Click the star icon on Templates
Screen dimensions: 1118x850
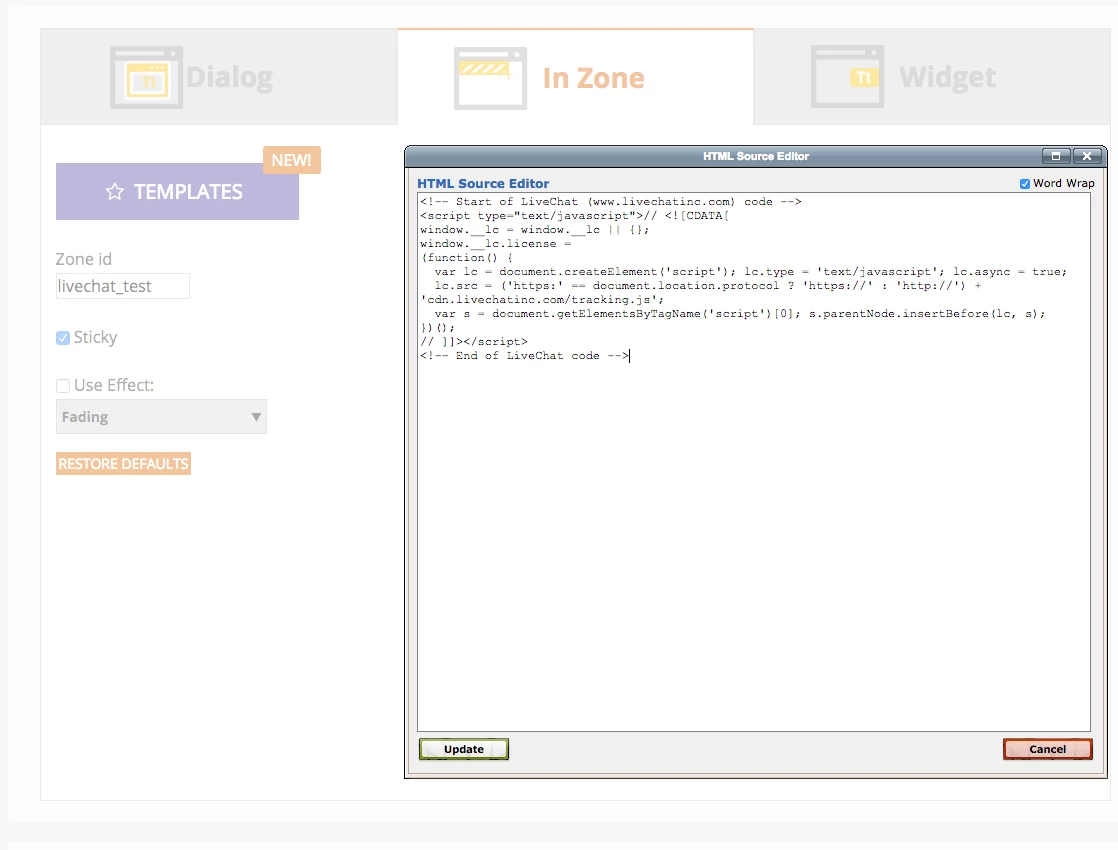click(x=115, y=191)
